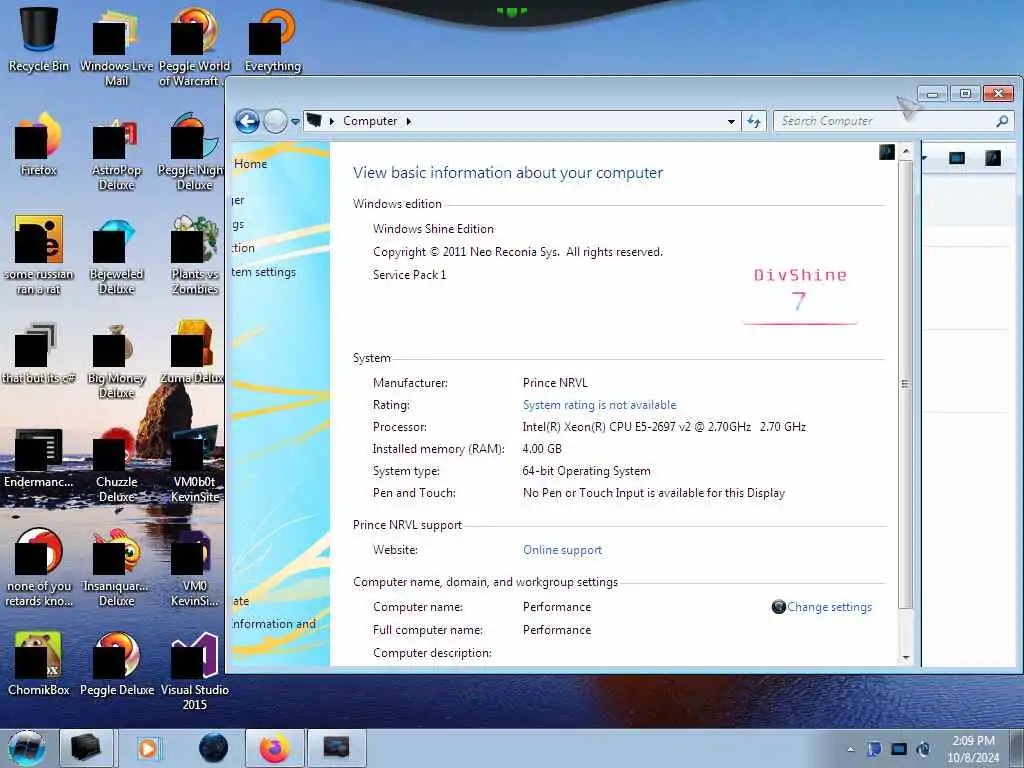Image resolution: width=1024 pixels, height=768 pixels.
Task: Expand the address bar history dropdown
Action: coord(731,121)
